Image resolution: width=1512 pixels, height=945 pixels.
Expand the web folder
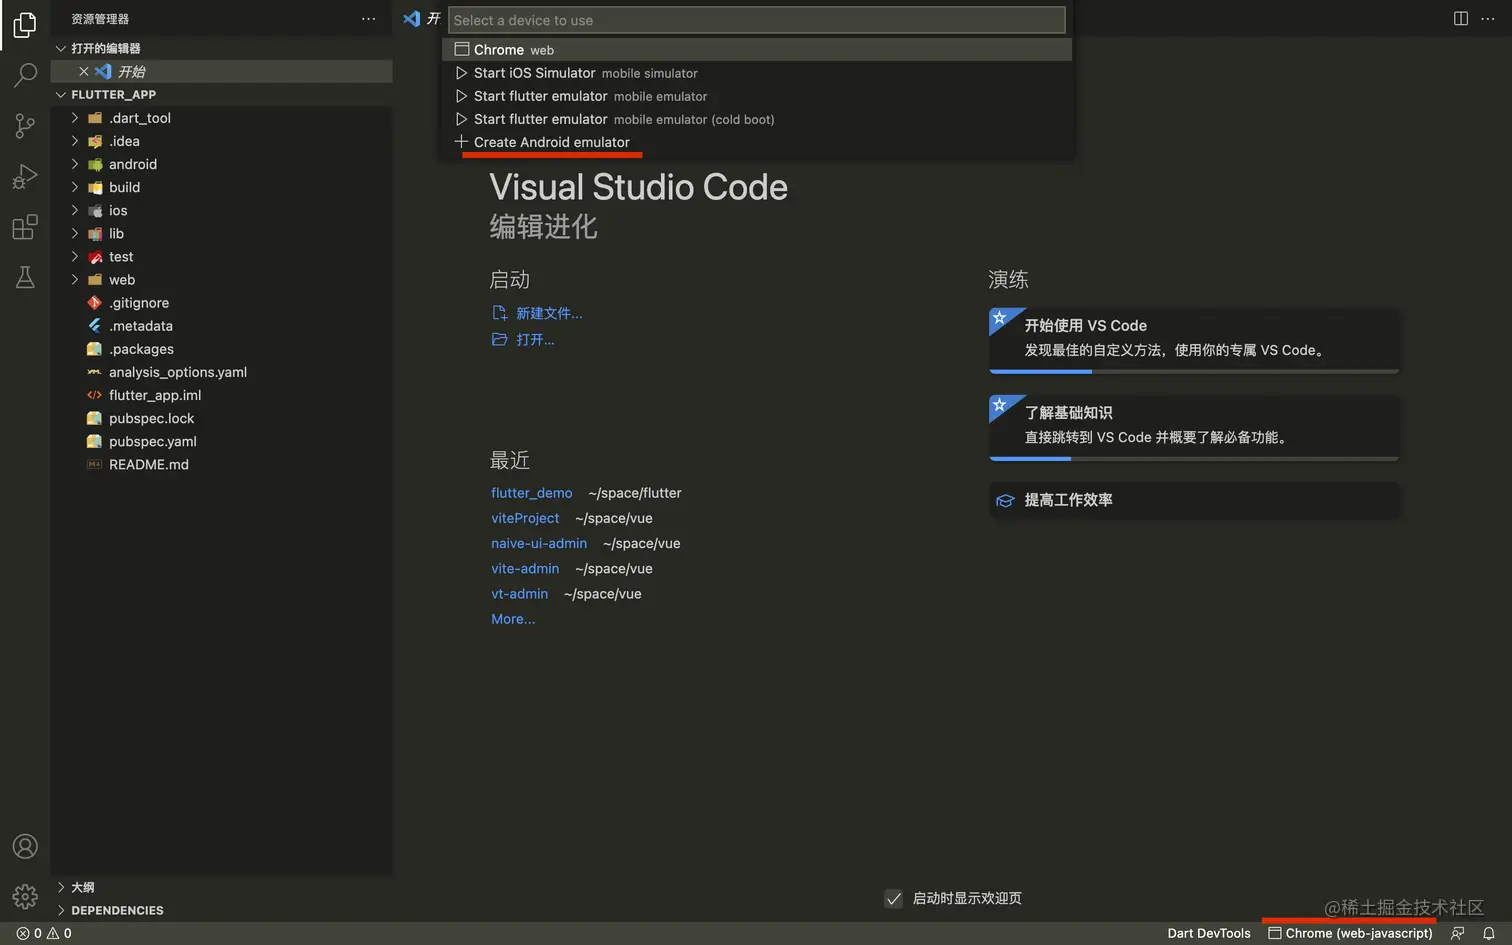[75, 280]
